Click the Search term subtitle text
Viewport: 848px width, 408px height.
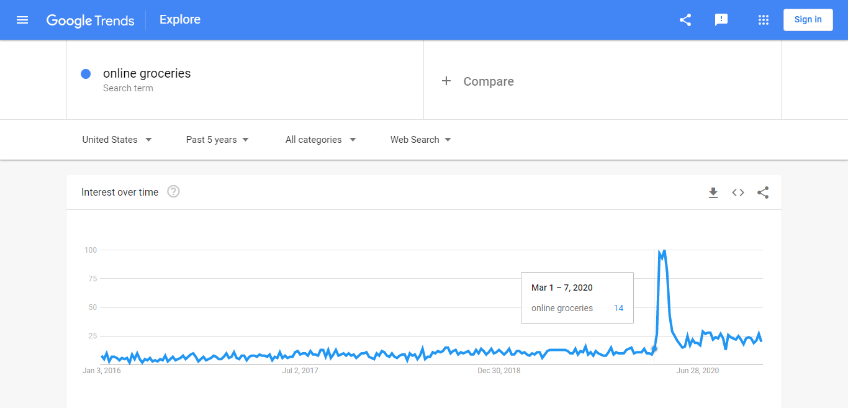[x=128, y=88]
